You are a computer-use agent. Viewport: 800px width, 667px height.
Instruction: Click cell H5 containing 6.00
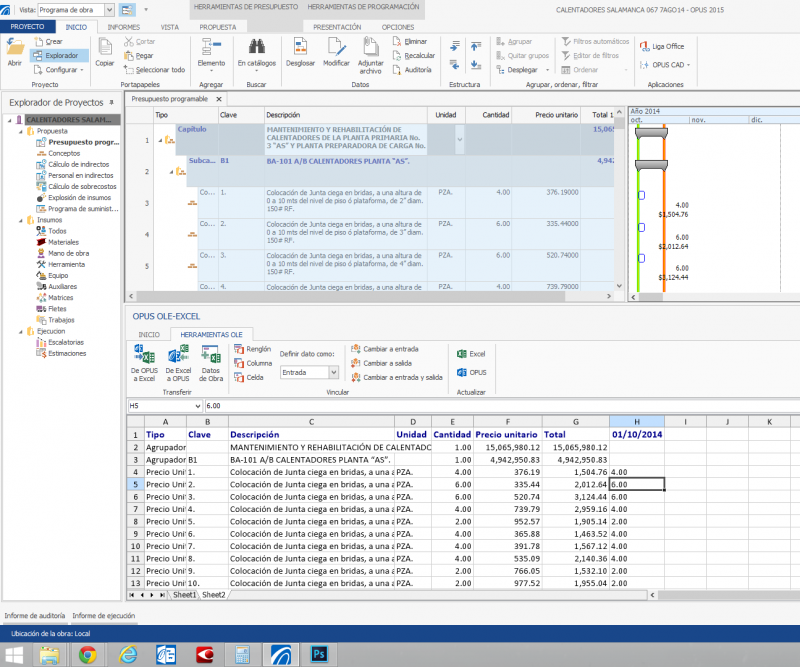(x=636, y=484)
